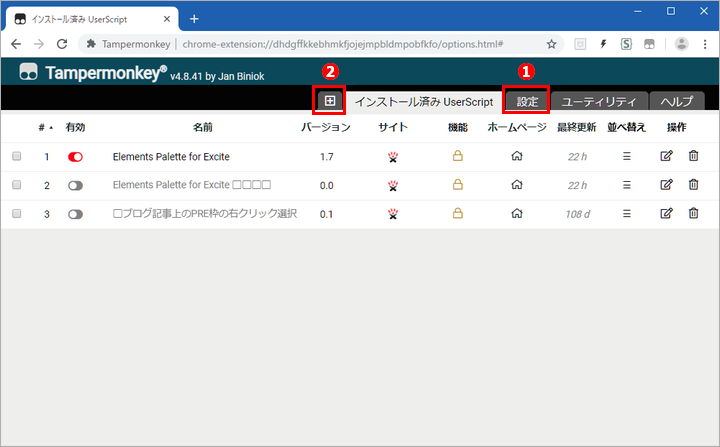This screenshot has height=447, width=720.
Task: Open the ユーティリティ tab
Action: pyautogui.click(x=599, y=101)
